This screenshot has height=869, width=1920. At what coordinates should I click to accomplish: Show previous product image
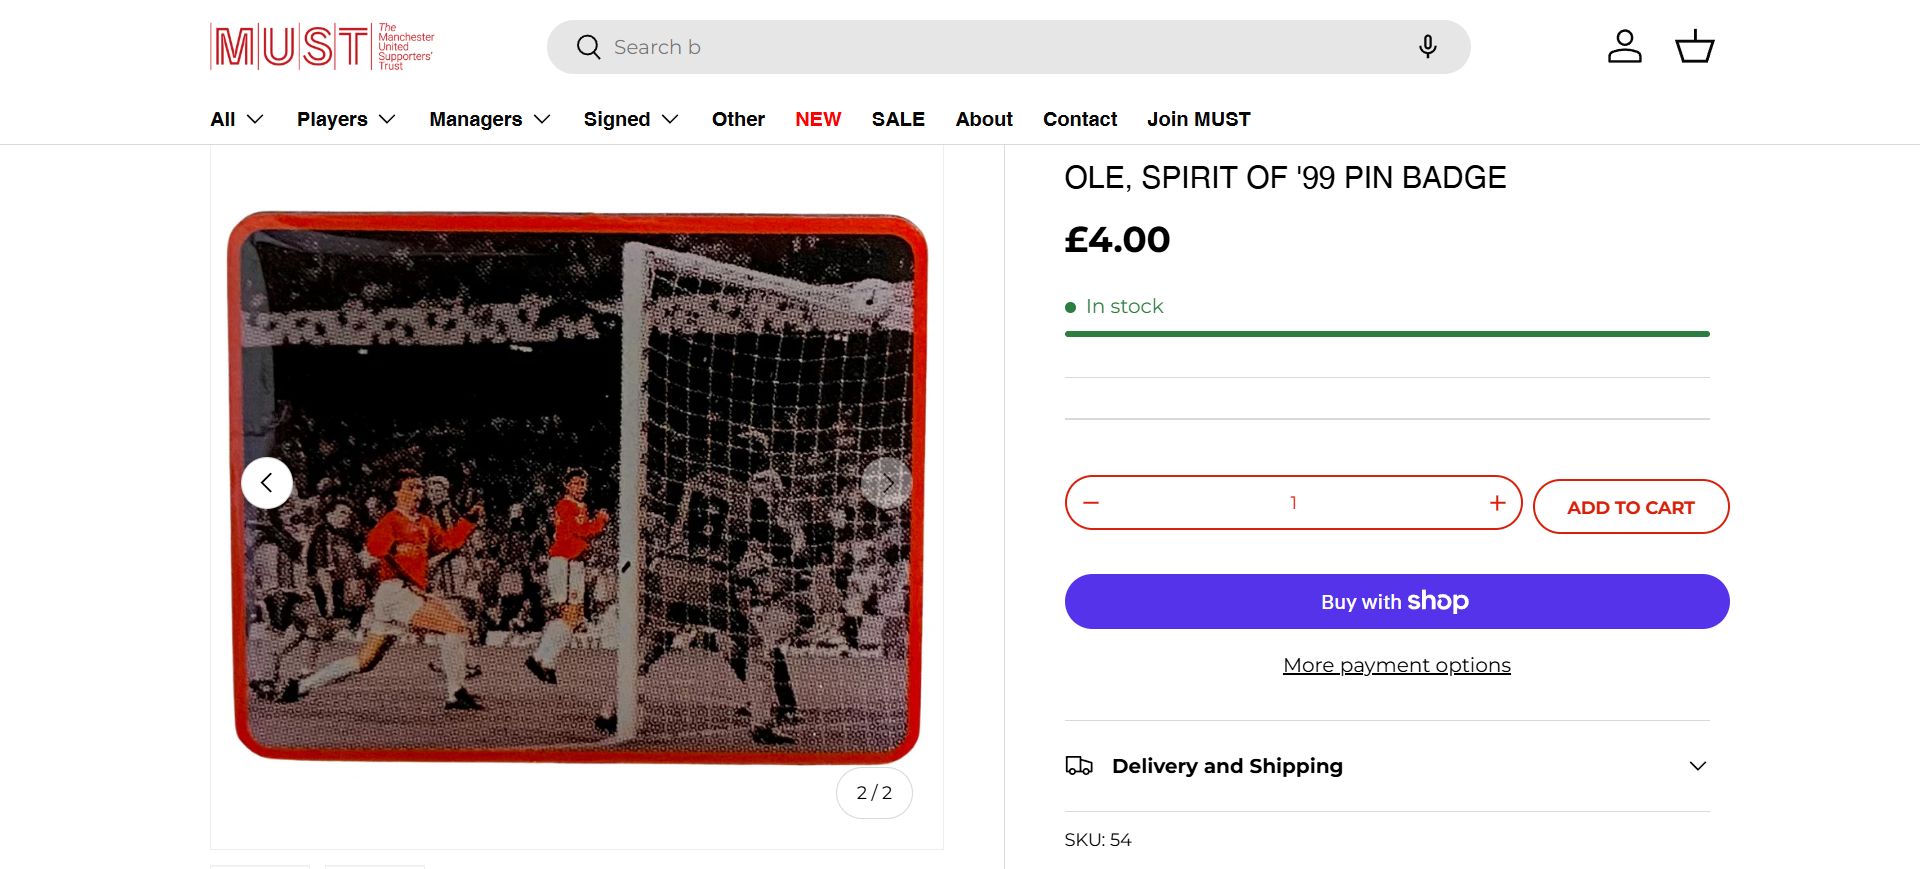coord(267,483)
